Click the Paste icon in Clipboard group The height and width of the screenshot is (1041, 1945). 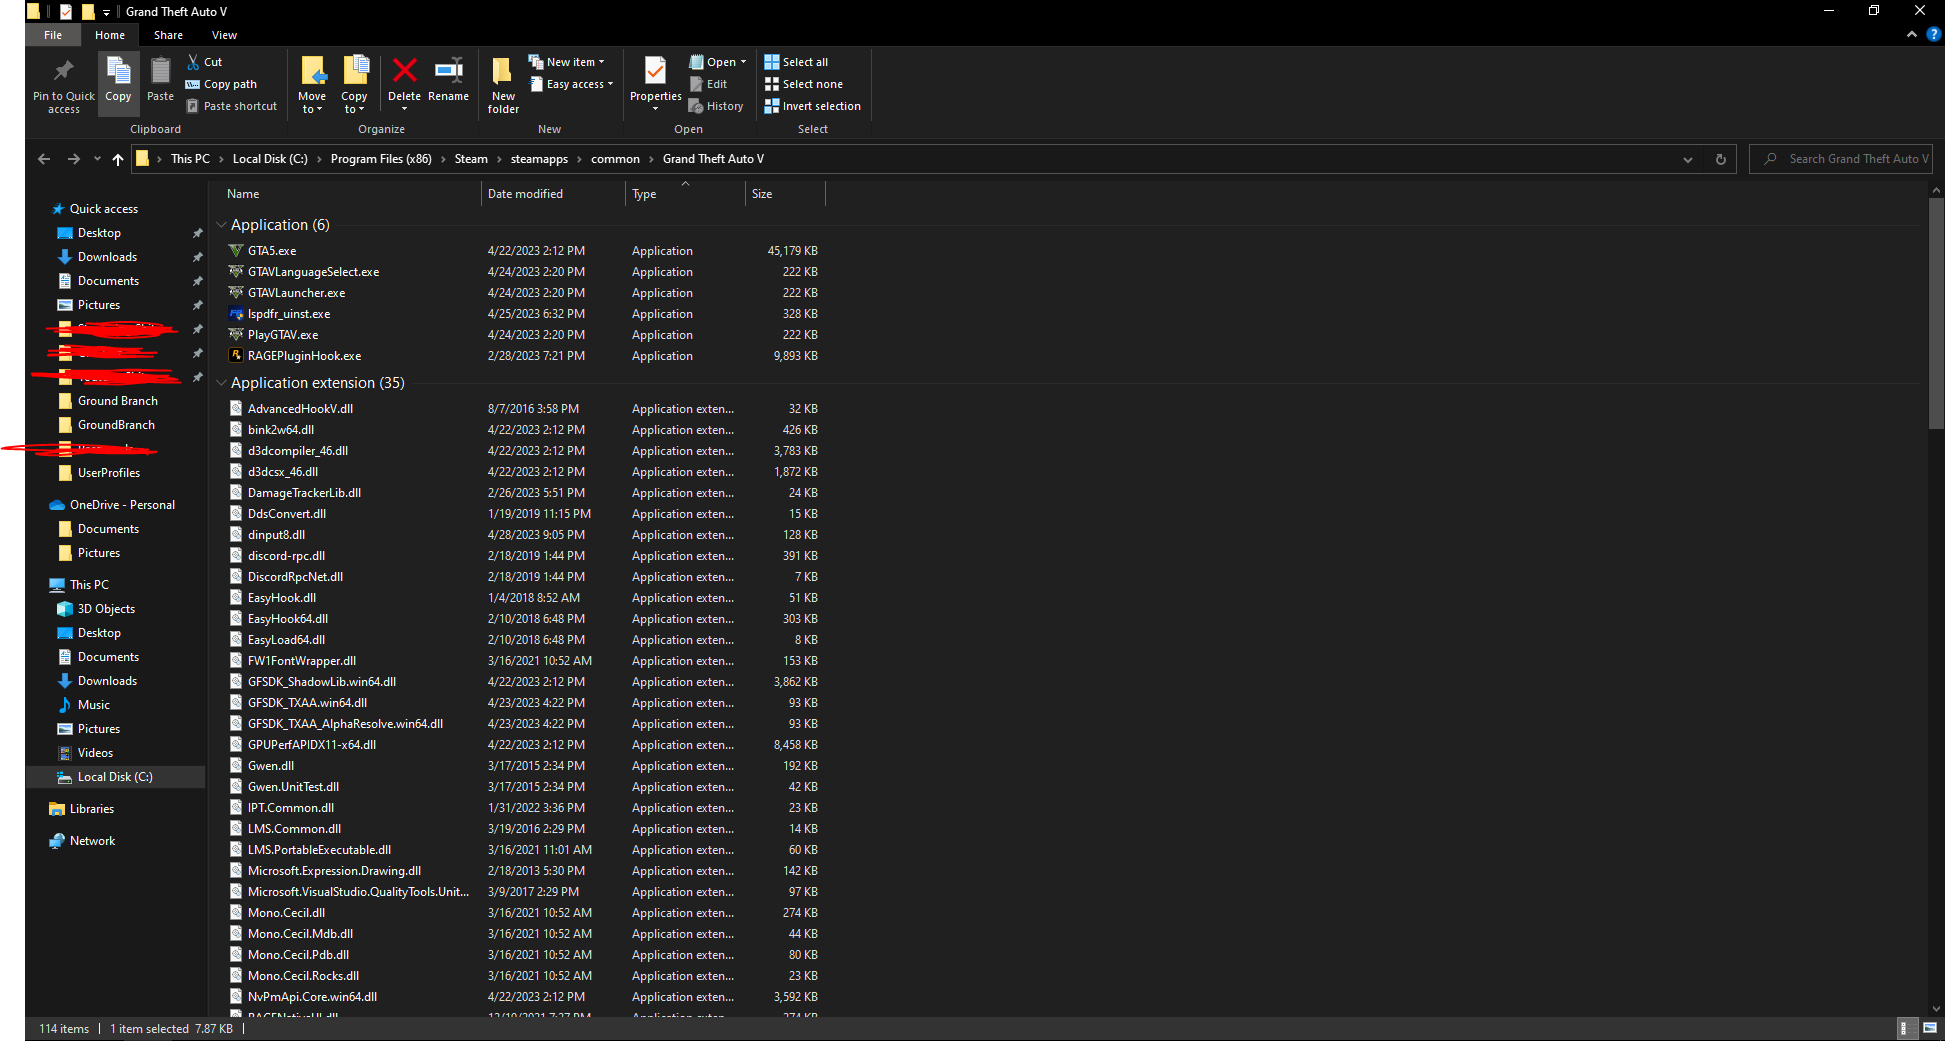pos(160,80)
